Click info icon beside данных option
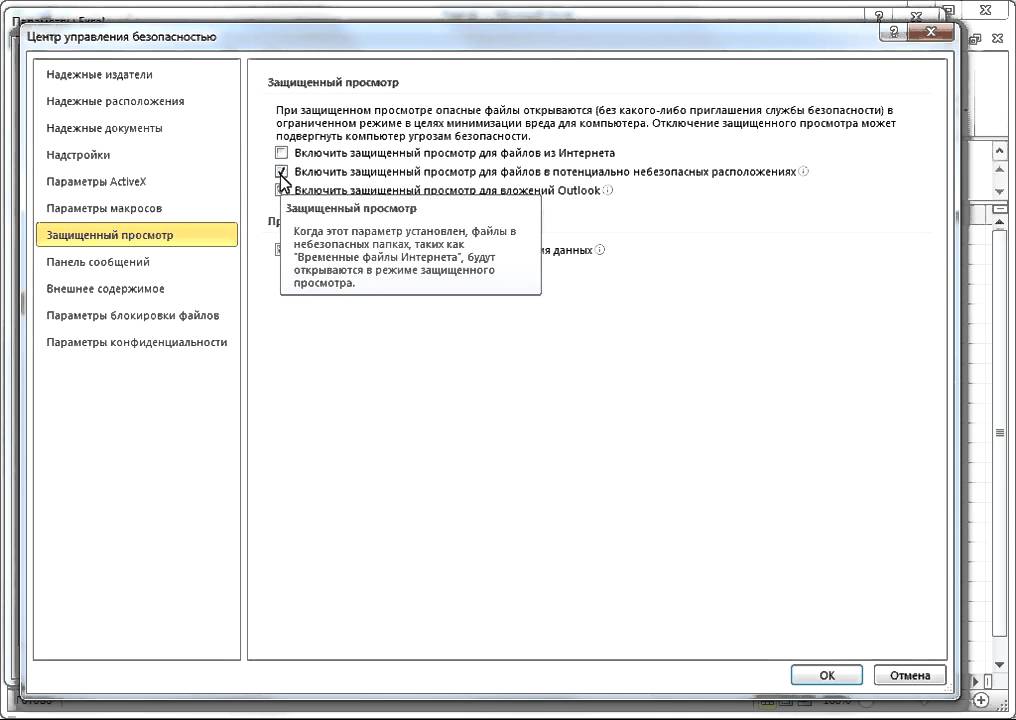Image resolution: width=1016 pixels, height=720 pixels. (x=600, y=250)
